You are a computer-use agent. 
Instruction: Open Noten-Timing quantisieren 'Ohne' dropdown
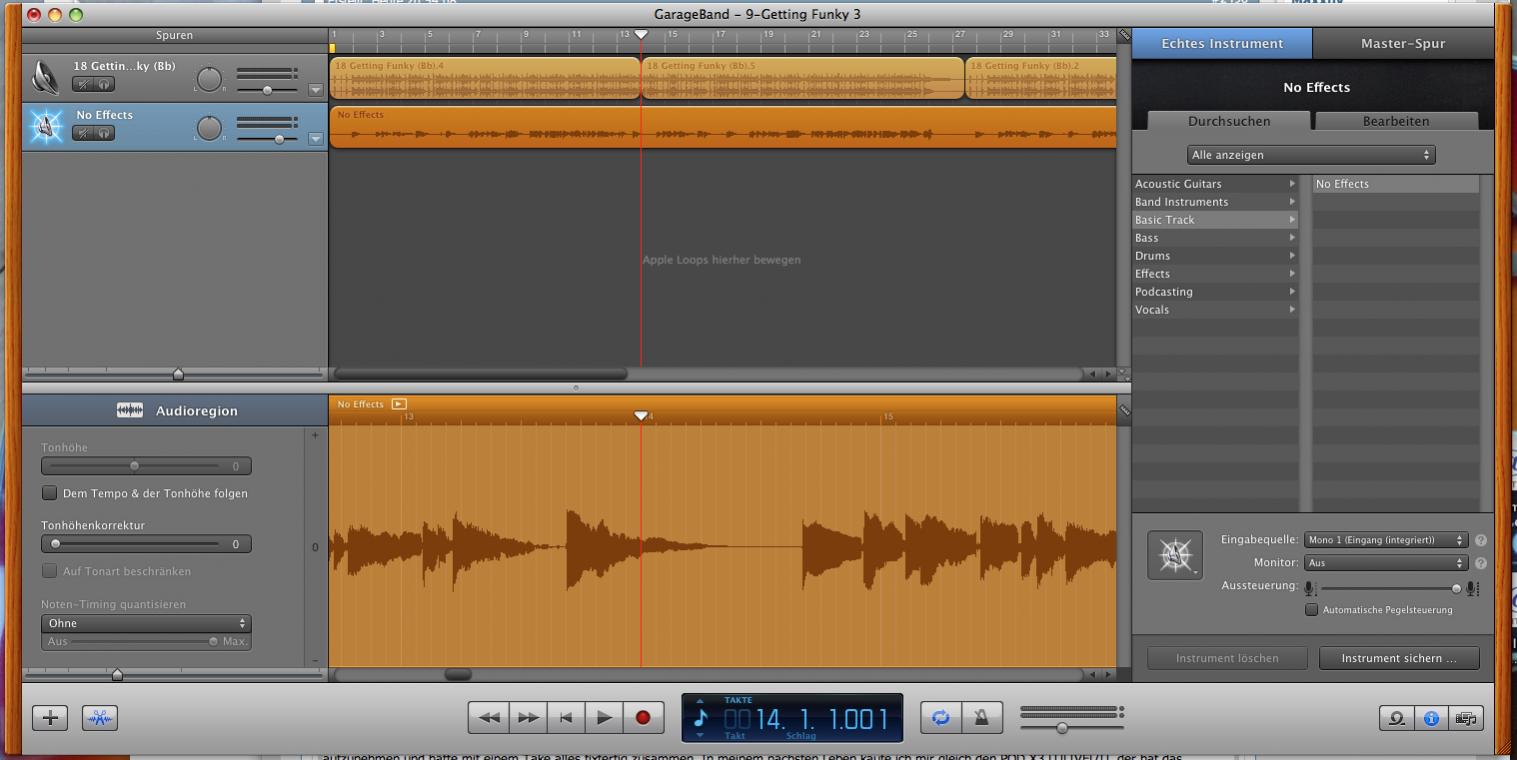click(x=146, y=623)
